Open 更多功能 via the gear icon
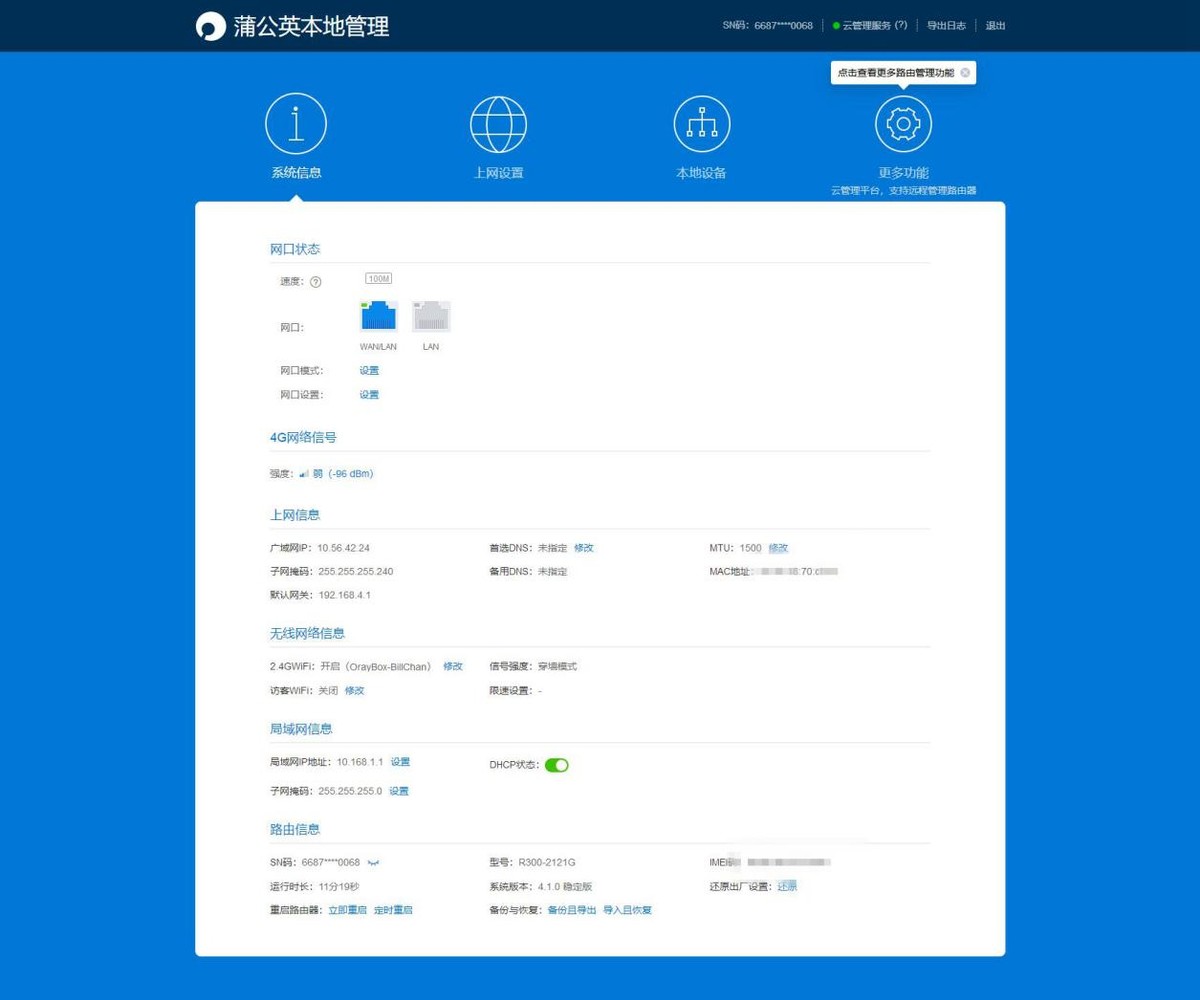 click(x=903, y=123)
